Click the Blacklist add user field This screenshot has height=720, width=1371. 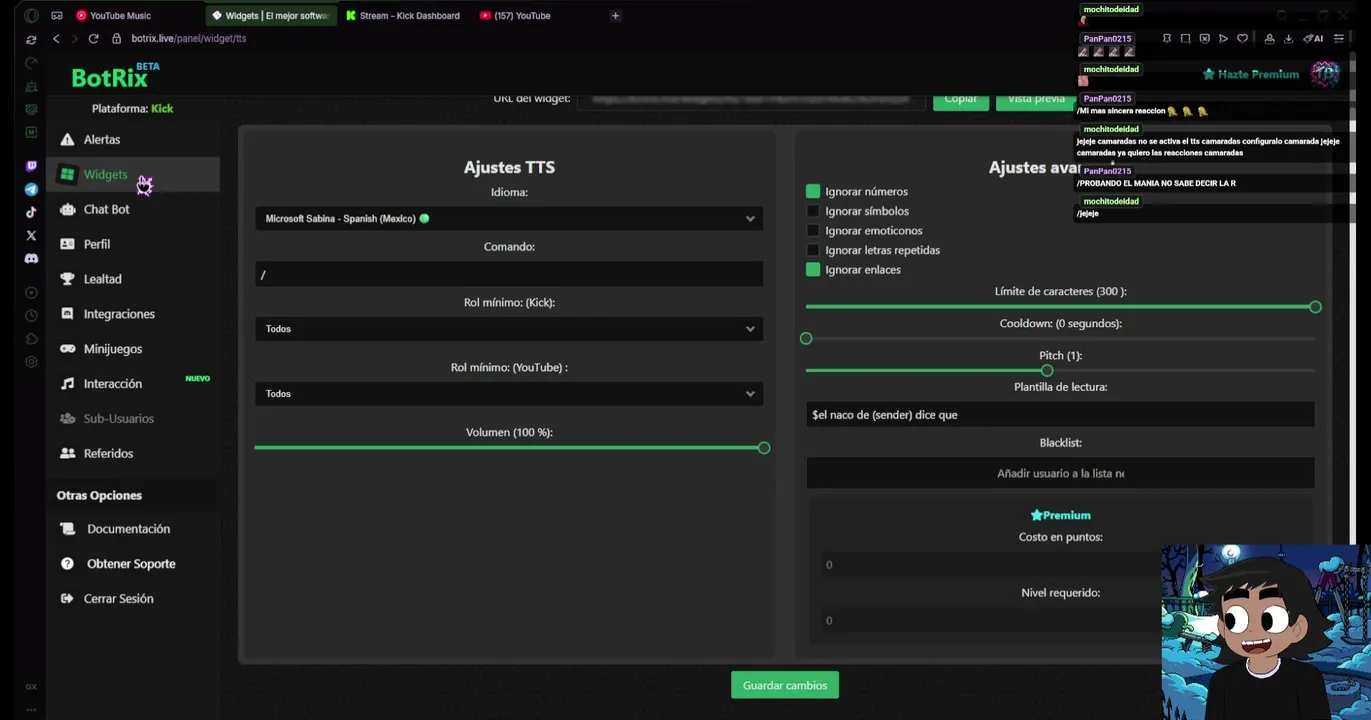[x=1060, y=474]
